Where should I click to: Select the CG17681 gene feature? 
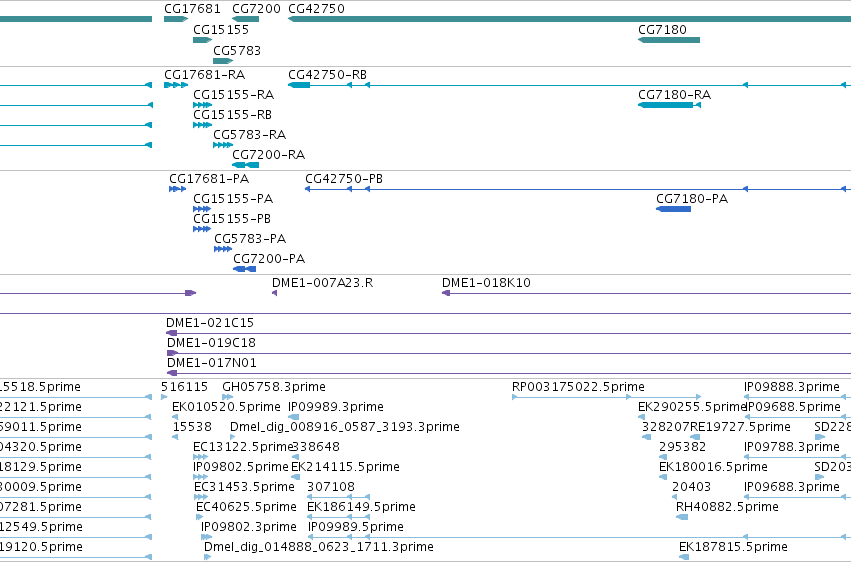(x=176, y=19)
